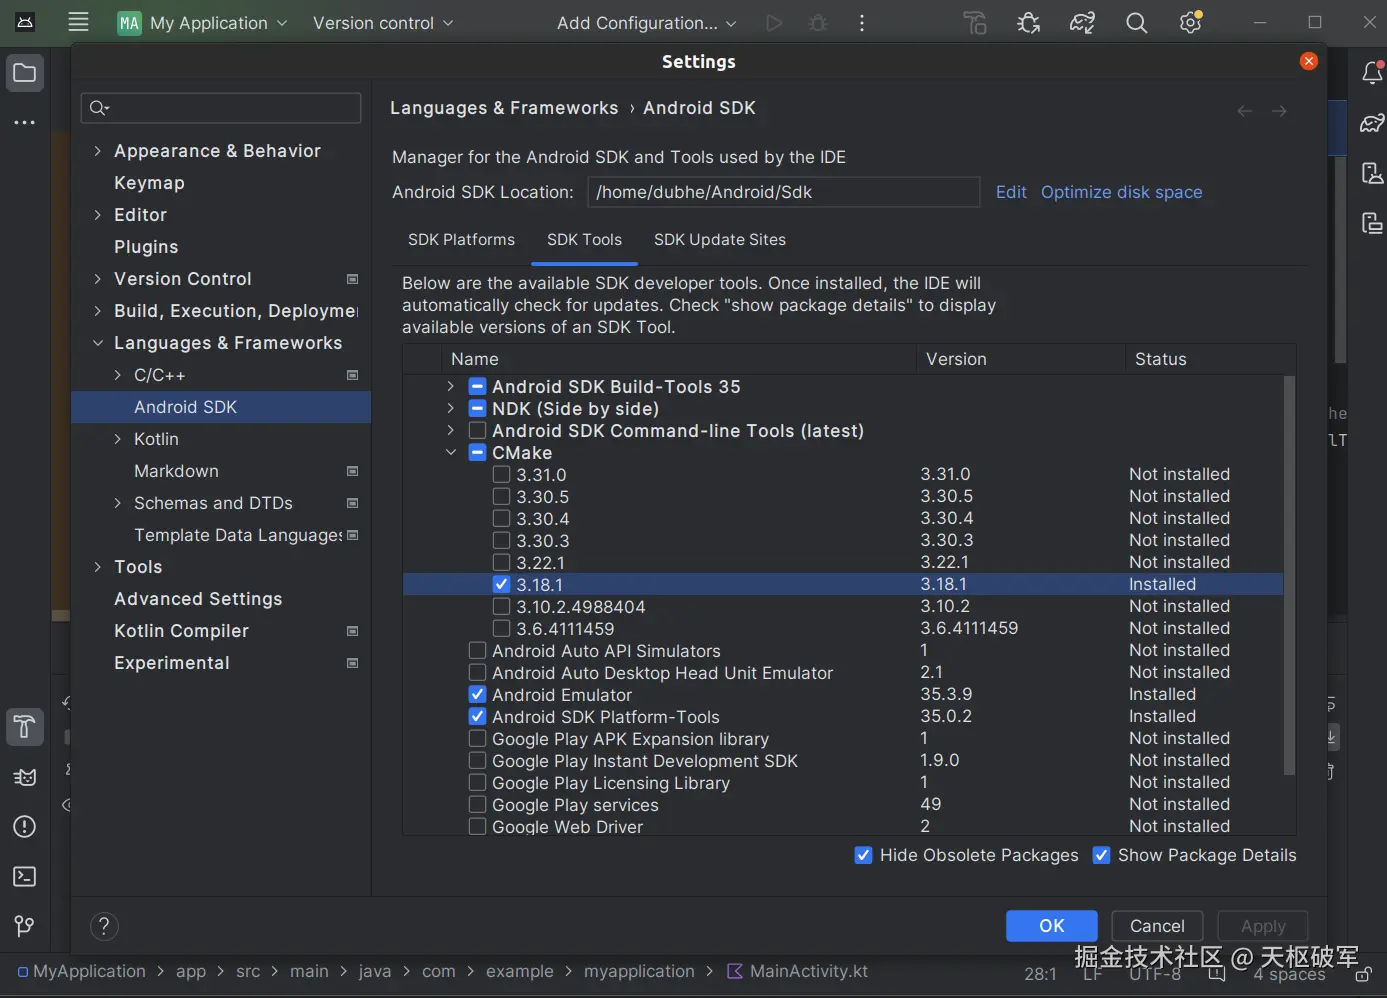Screen dimensions: 1387x998
Task: Click the Debug bug icon in toolbar
Action: click(818, 23)
